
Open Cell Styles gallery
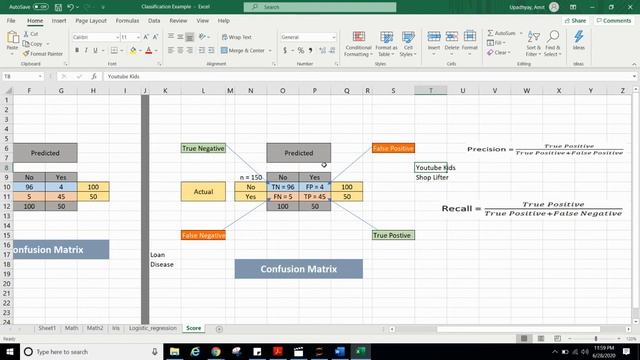click(x=408, y=44)
